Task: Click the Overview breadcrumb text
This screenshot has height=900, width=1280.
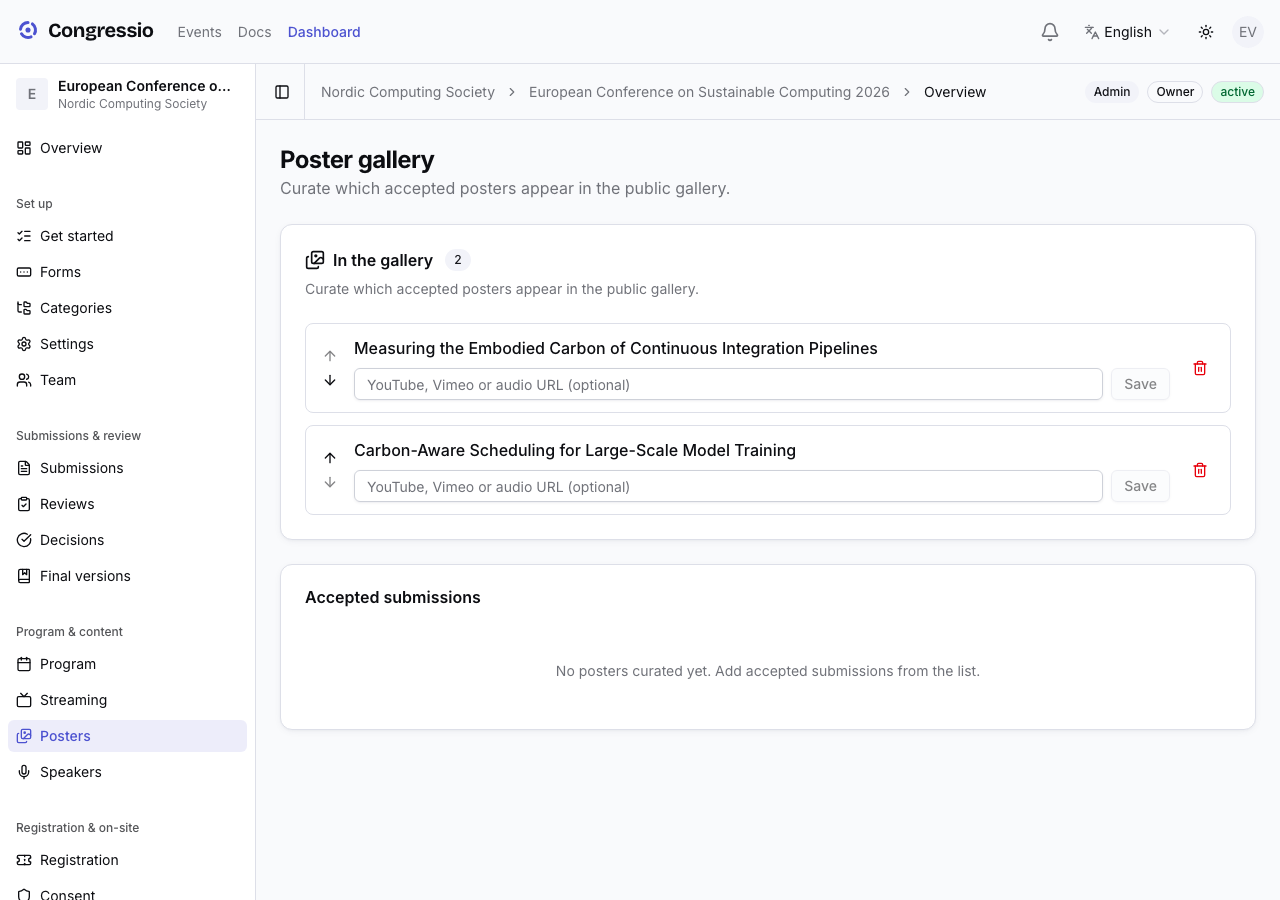Action: 955,92
